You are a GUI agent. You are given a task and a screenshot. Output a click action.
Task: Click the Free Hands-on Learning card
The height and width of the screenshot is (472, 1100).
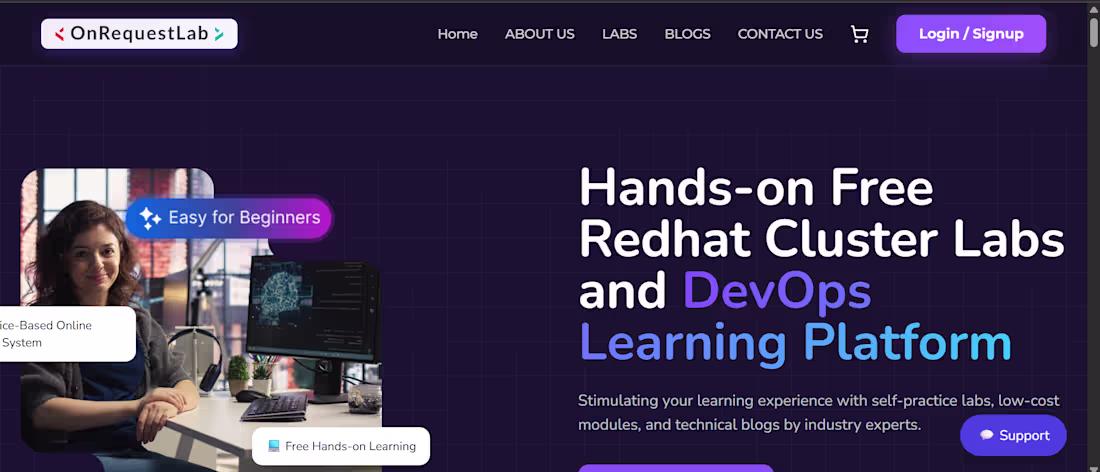pyautogui.click(x=341, y=446)
